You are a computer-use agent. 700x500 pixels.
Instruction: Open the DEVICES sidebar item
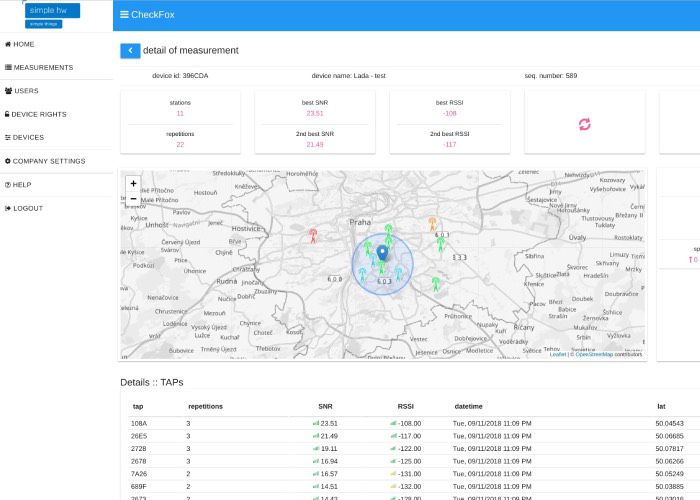(x=25, y=138)
